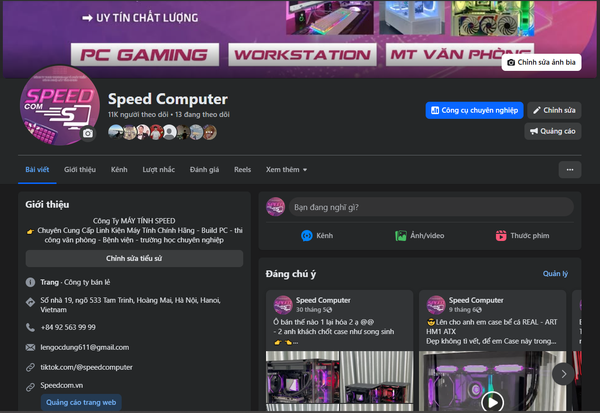The image size is (600, 413).
Task: Click the Ảnh/video photo icon
Action: [401, 235]
